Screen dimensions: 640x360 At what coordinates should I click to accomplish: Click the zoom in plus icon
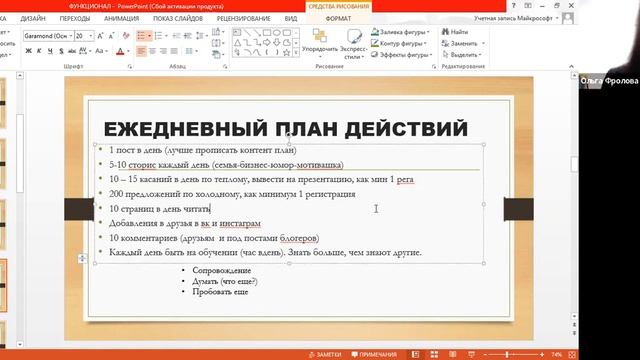[542, 355]
